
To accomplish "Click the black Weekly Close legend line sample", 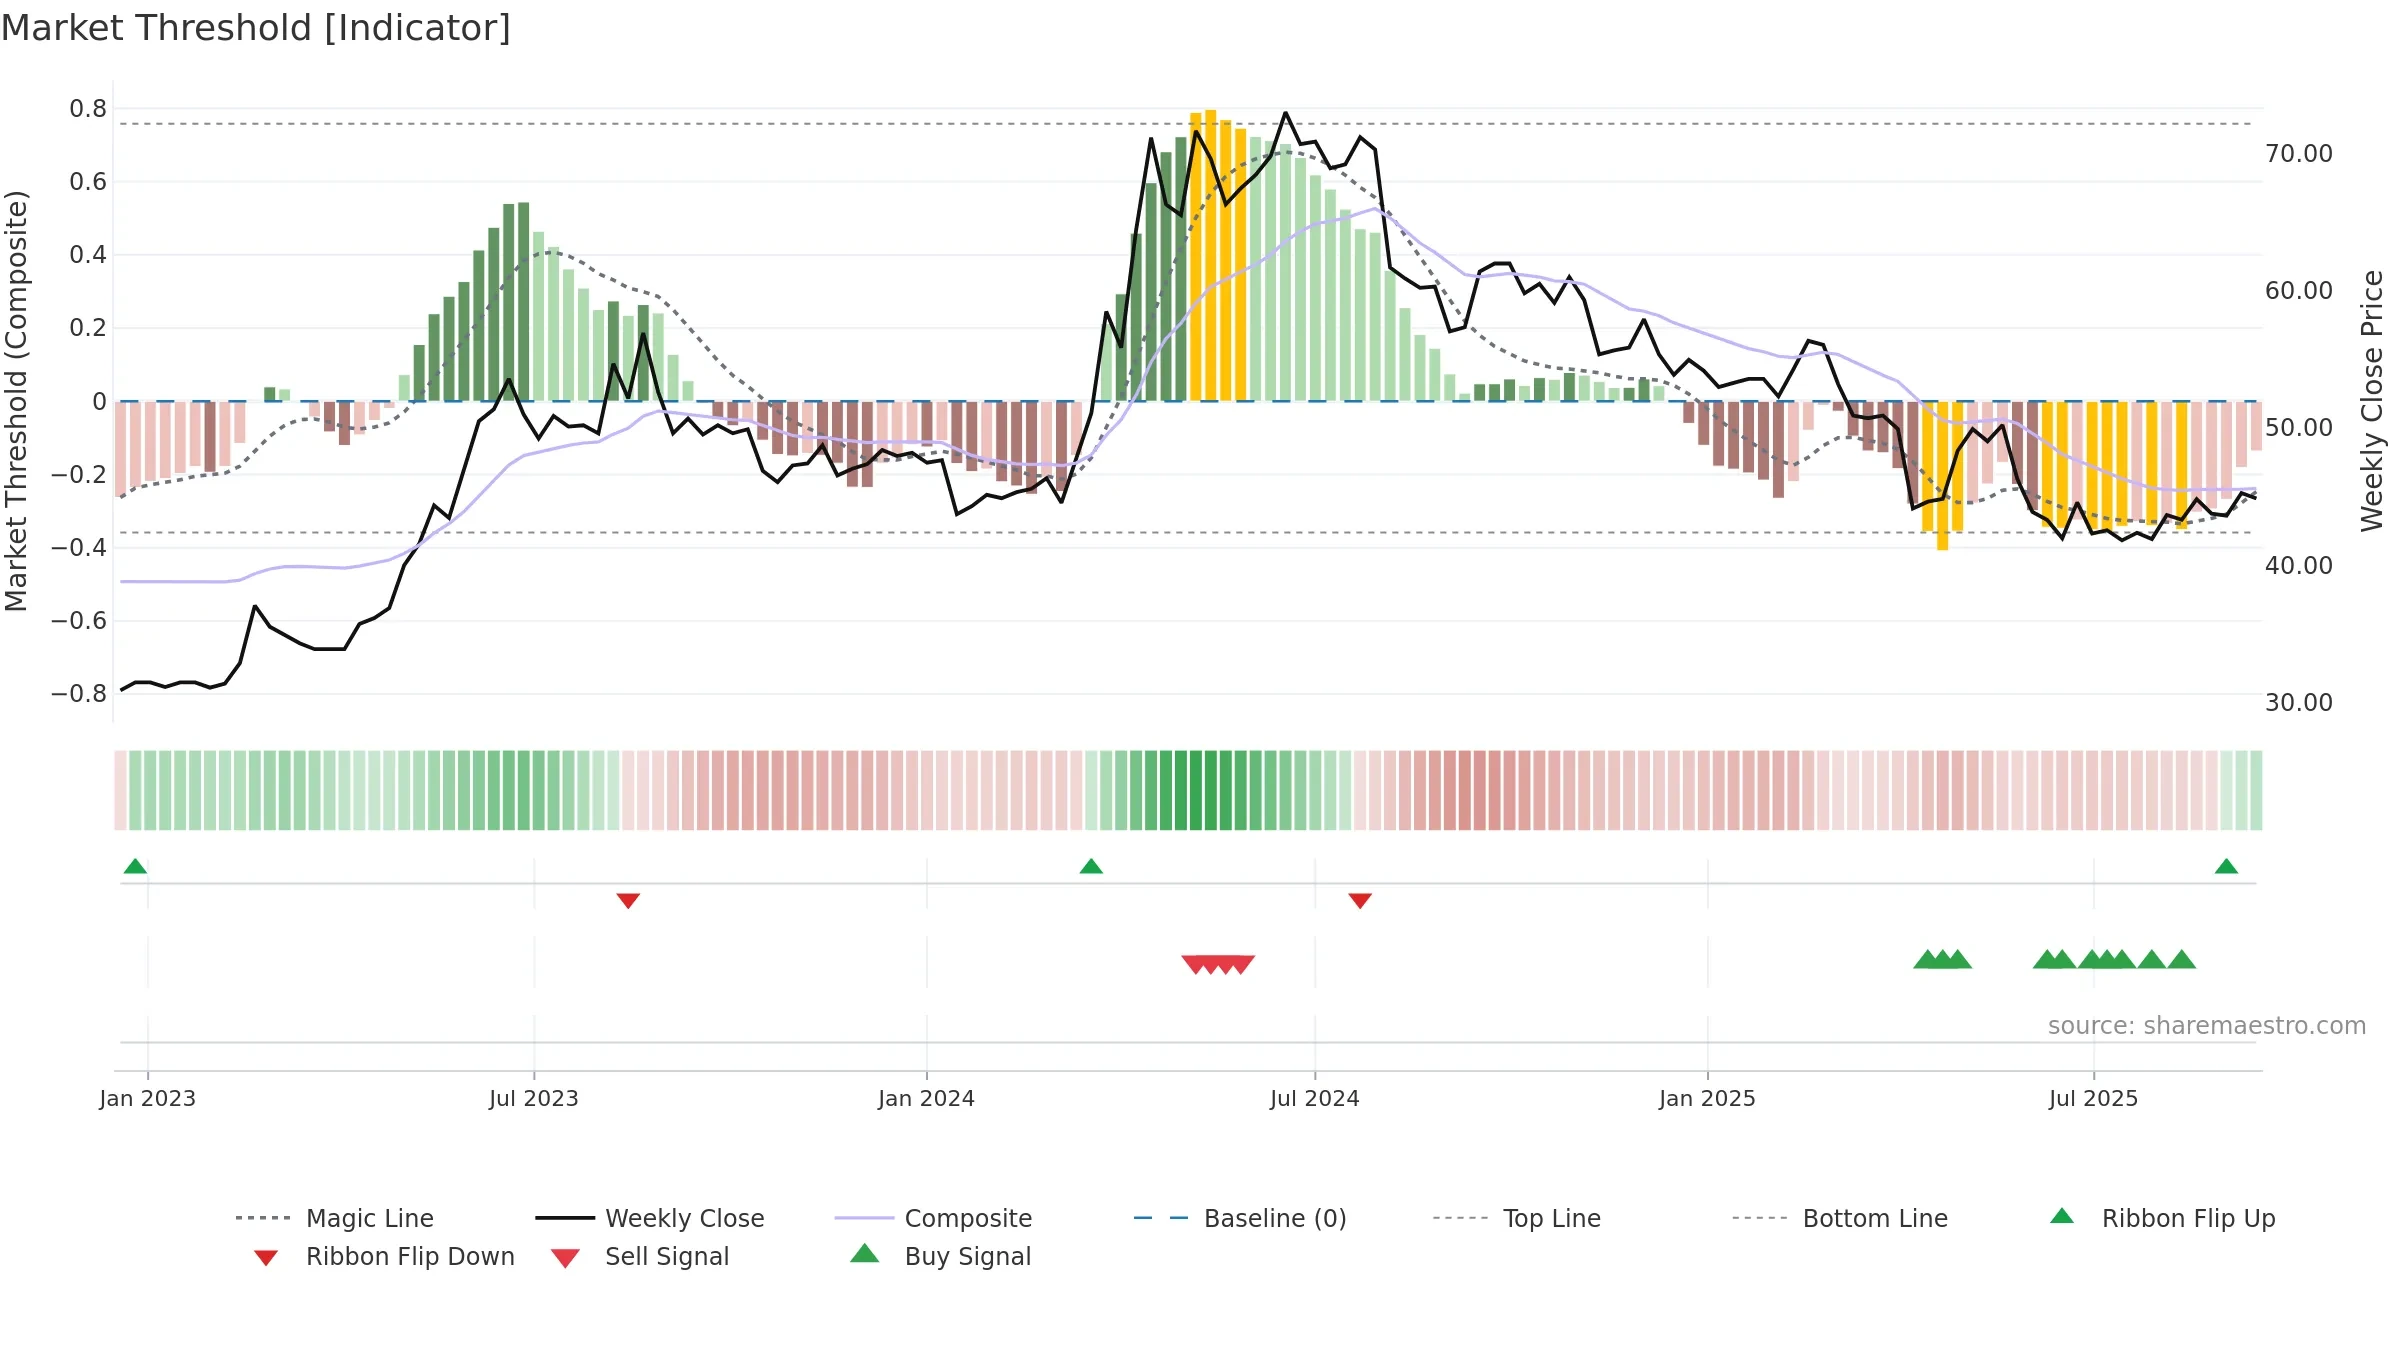I will (565, 1218).
